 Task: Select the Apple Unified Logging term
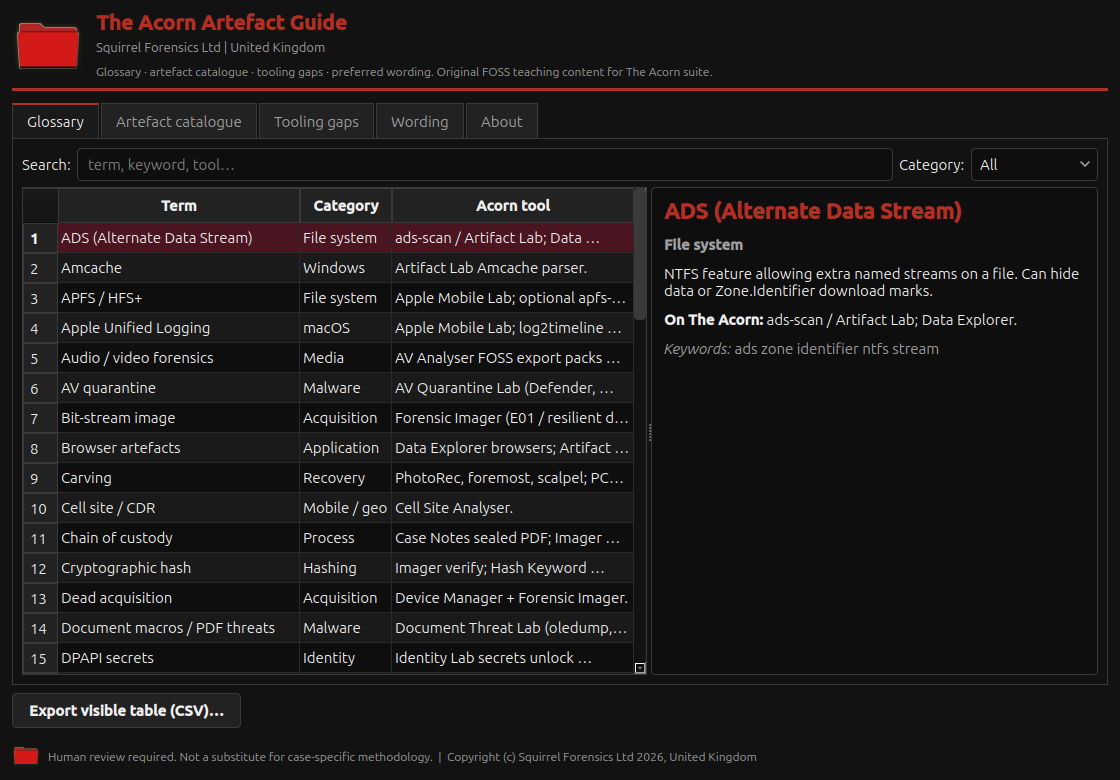179,328
